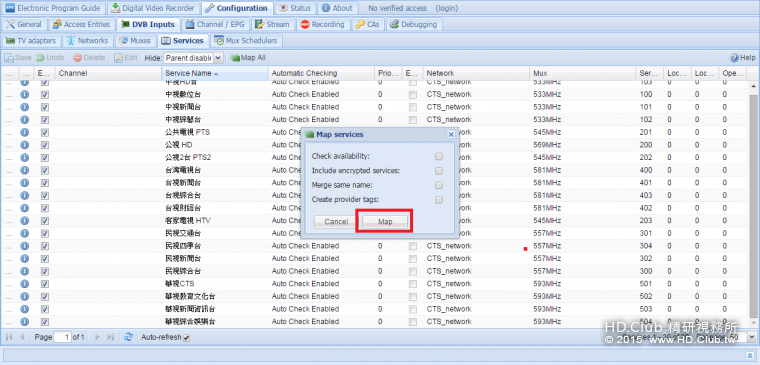Click the Undo toolbar button
This screenshot has width=760, height=365.
(50, 58)
